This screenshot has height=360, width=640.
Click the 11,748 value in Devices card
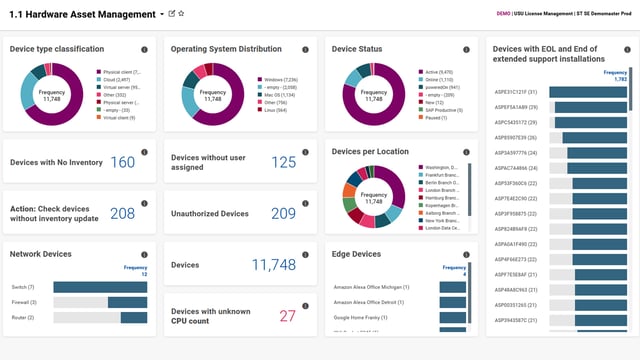click(274, 265)
